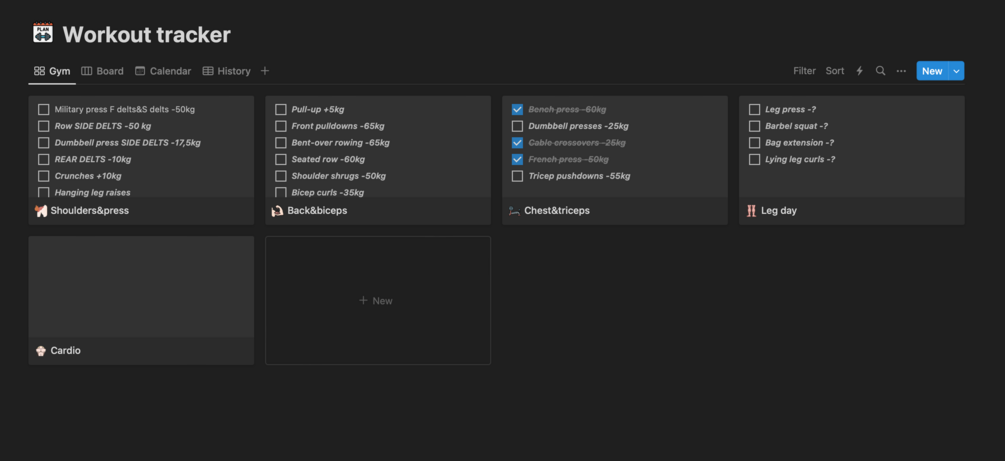Screen dimensions: 1005x461
Task: Check Military press F delts&S delts -50kg
Action: pyautogui.click(x=44, y=110)
